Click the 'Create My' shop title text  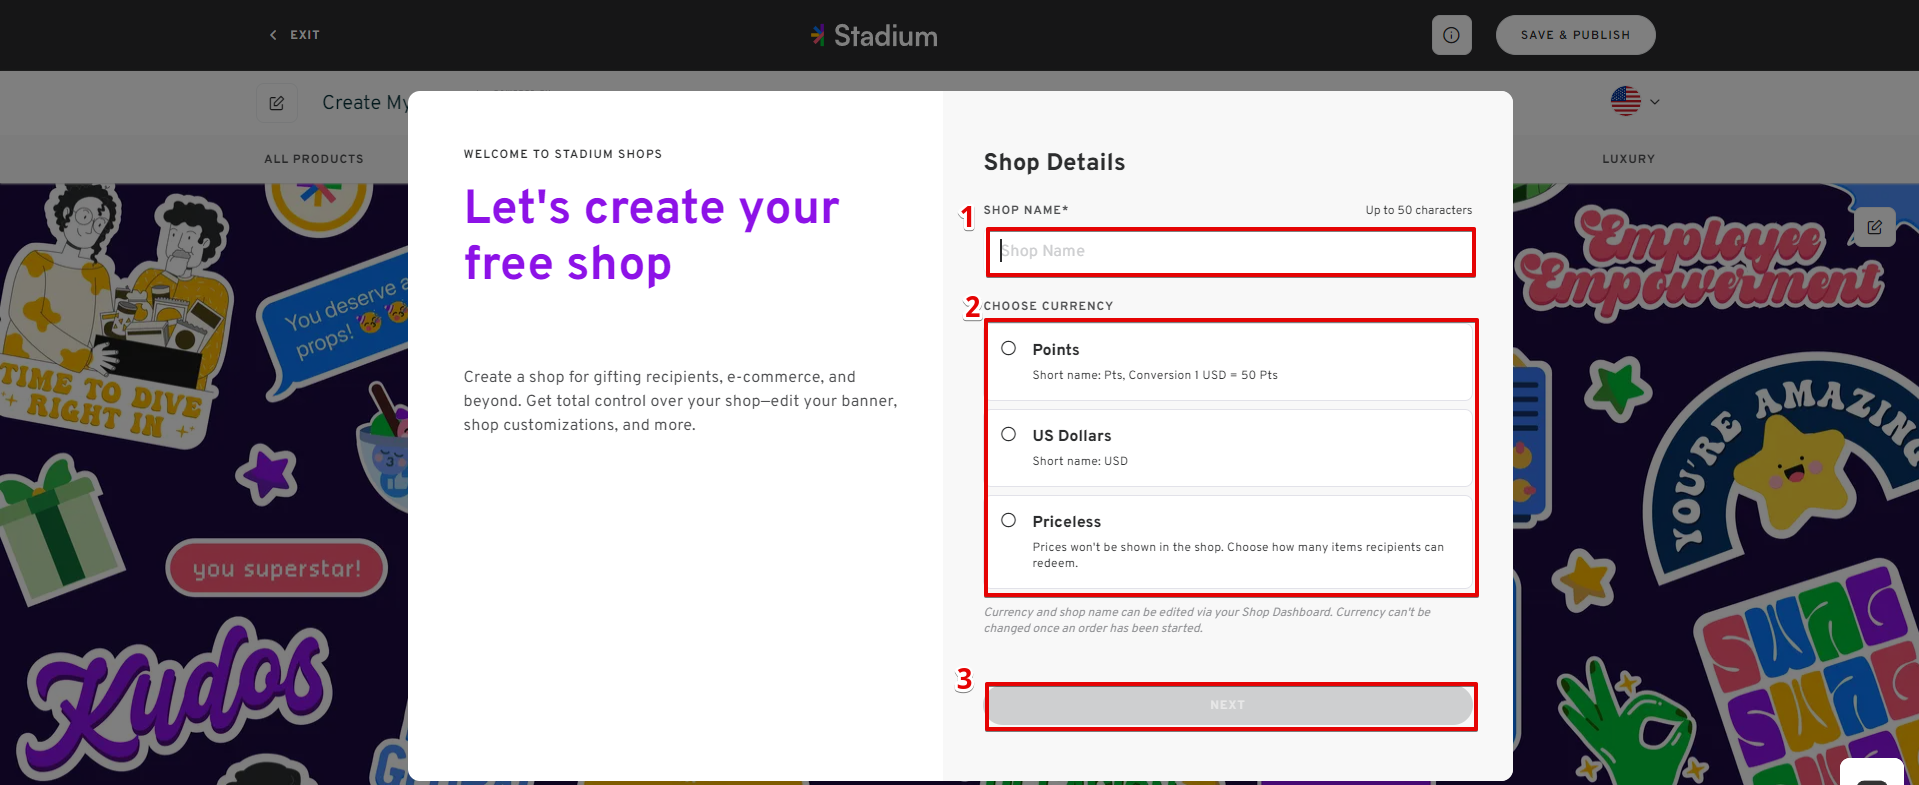coord(365,103)
